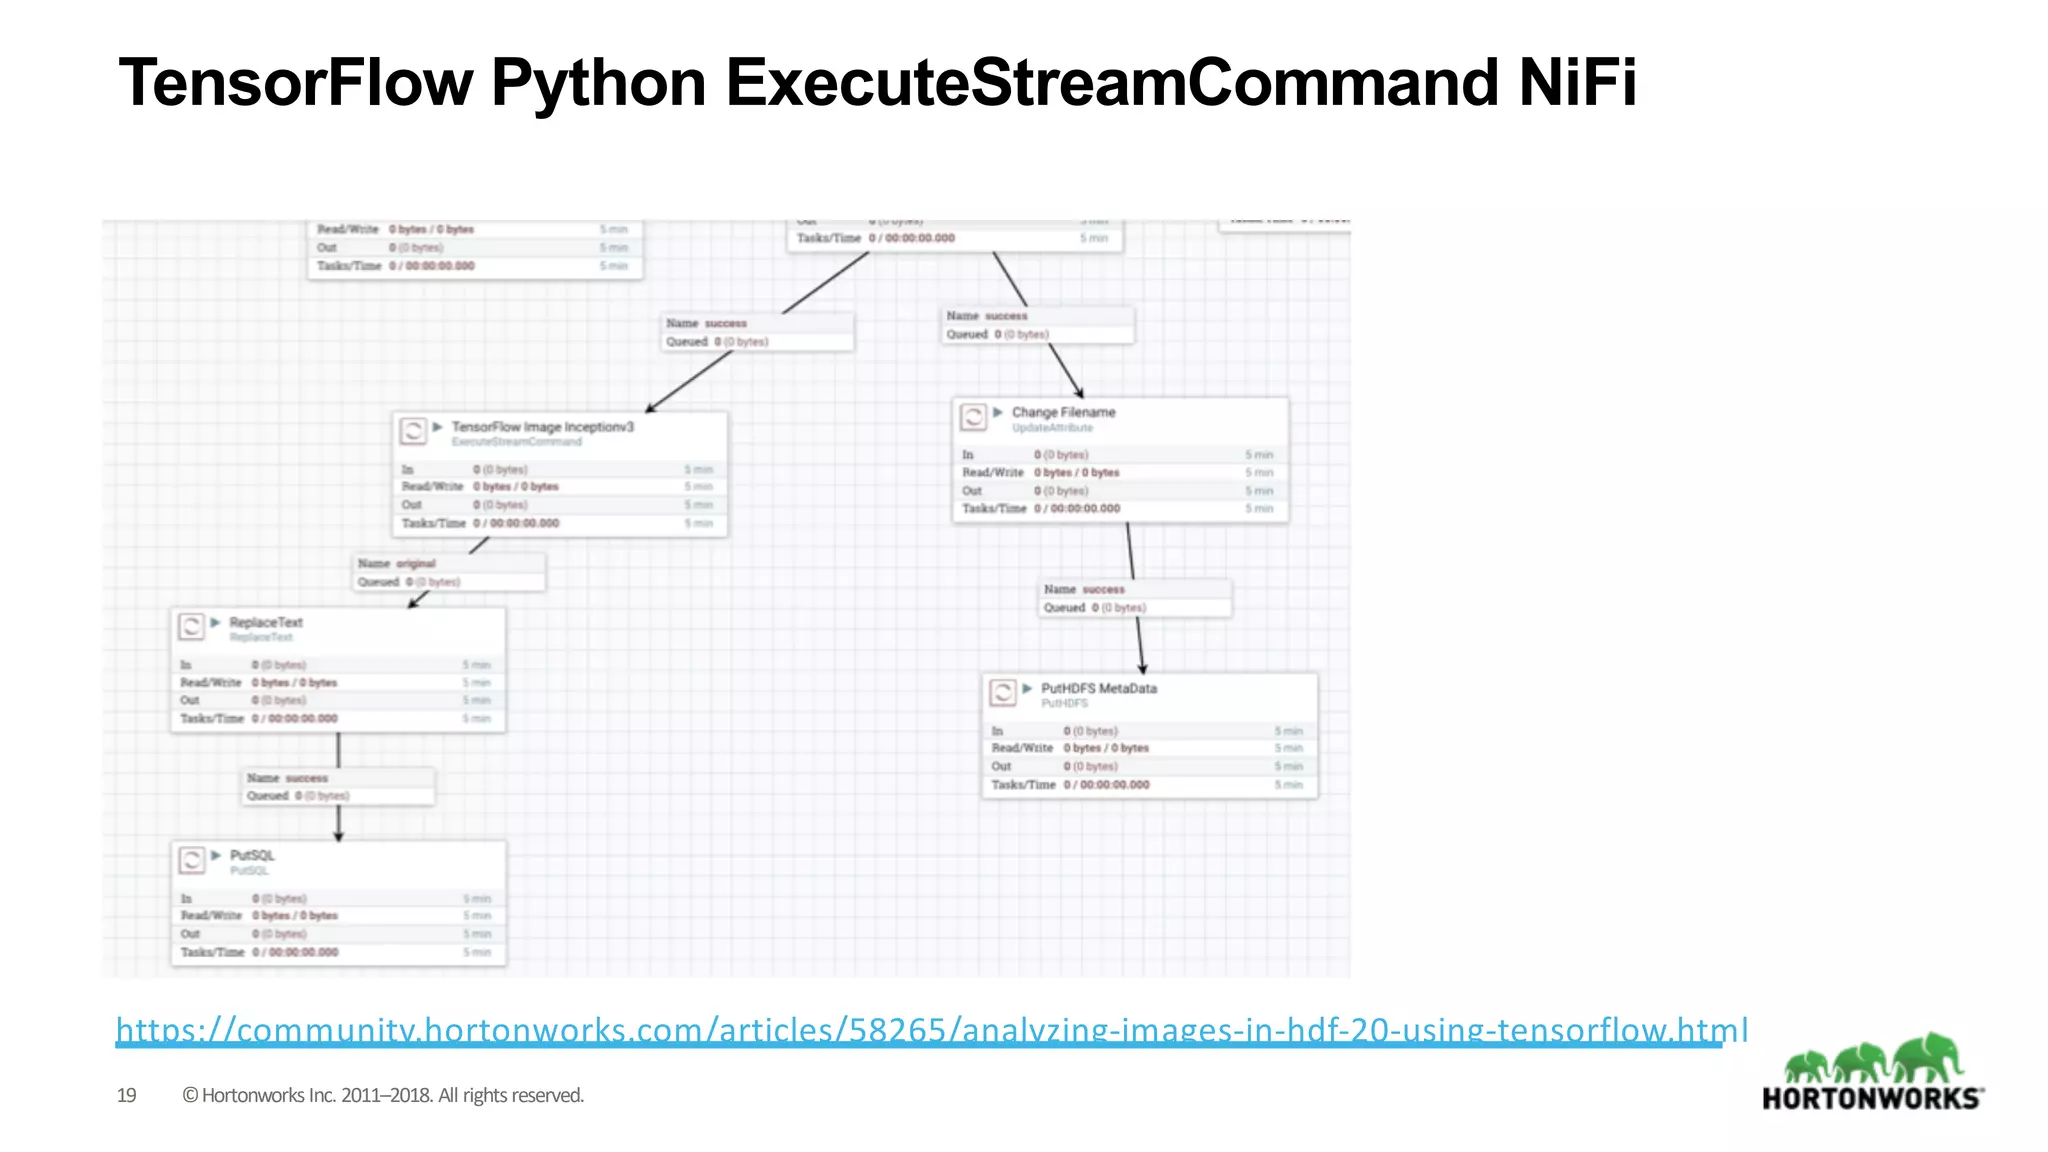
Task: Click the Hortonworks copyright notice
Action: point(383,1095)
